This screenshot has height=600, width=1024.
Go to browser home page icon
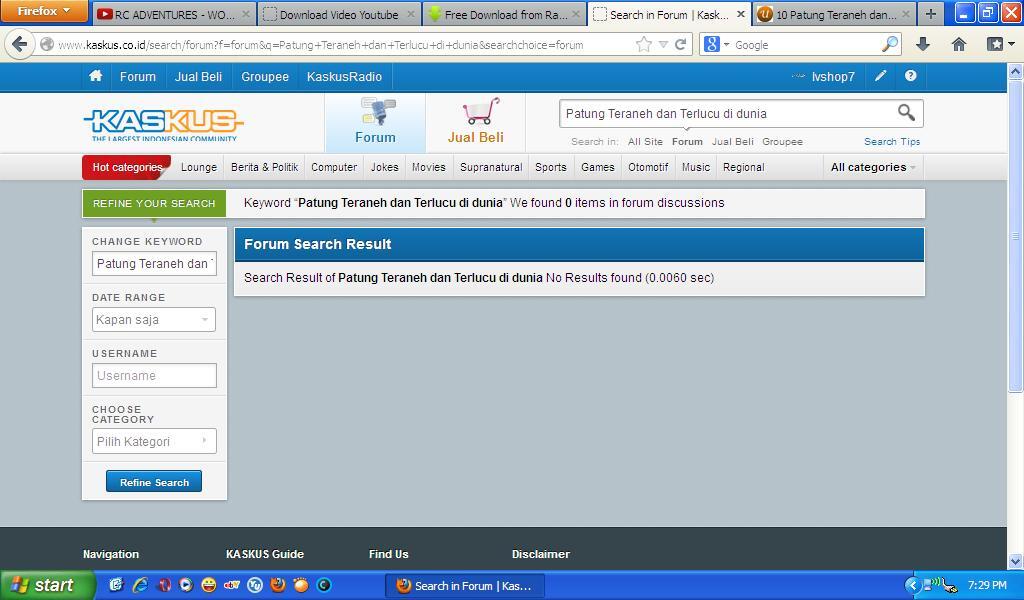click(959, 44)
